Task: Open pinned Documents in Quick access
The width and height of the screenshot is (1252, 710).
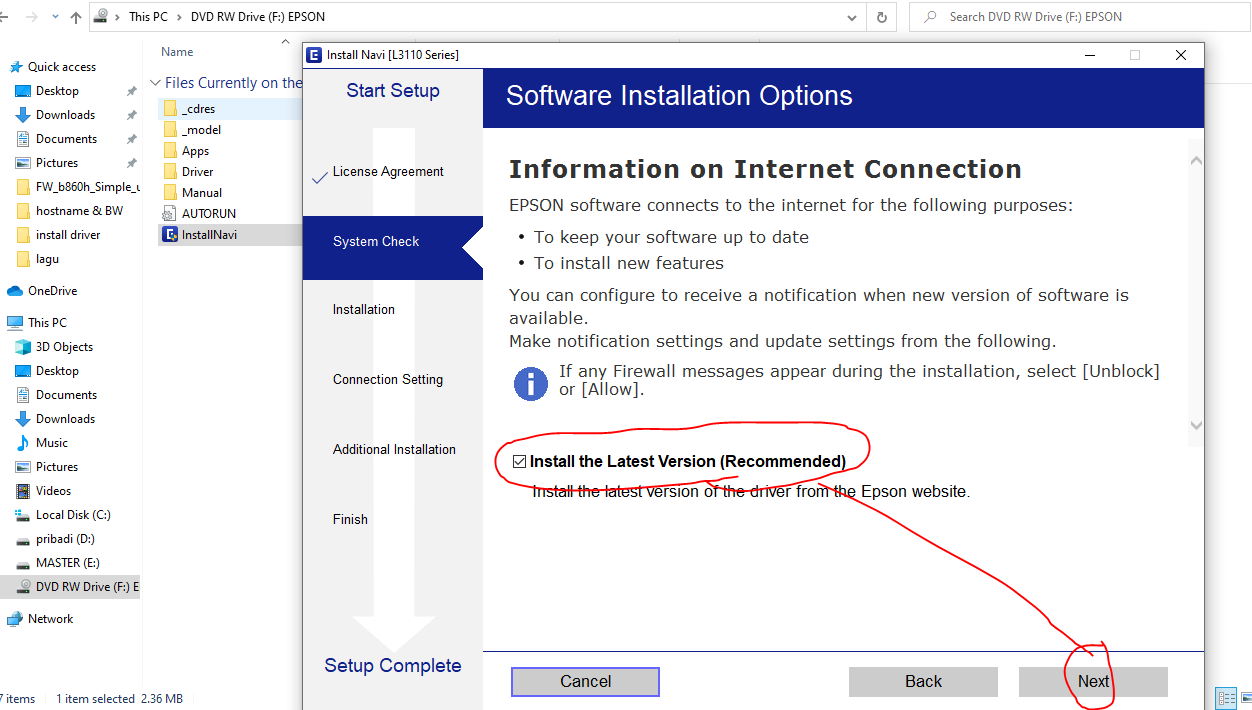Action: point(66,139)
